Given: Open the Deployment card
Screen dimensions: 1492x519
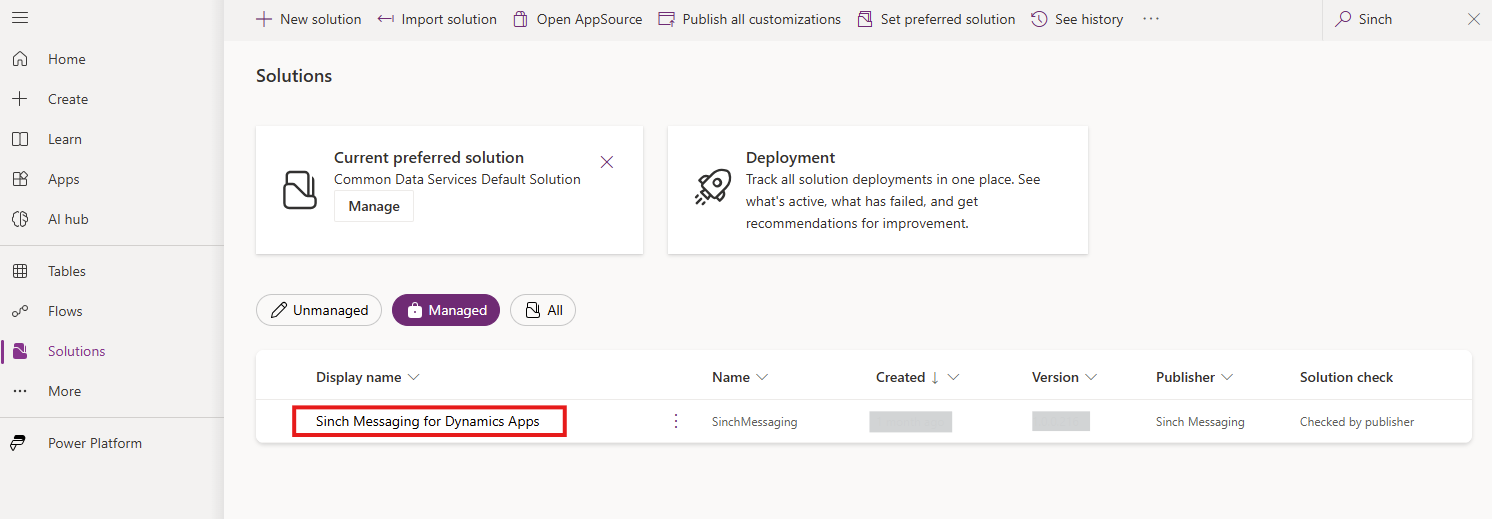Looking at the screenshot, I should [x=878, y=190].
